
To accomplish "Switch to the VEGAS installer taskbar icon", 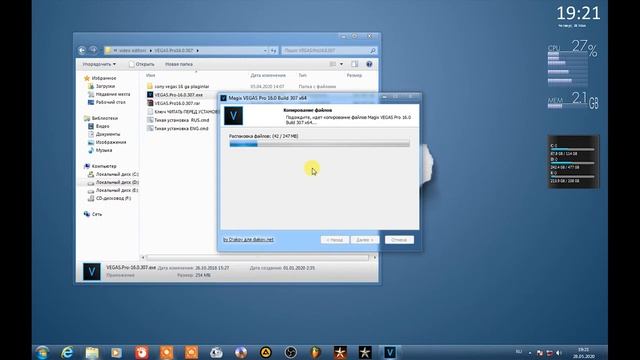I will [x=390, y=352].
